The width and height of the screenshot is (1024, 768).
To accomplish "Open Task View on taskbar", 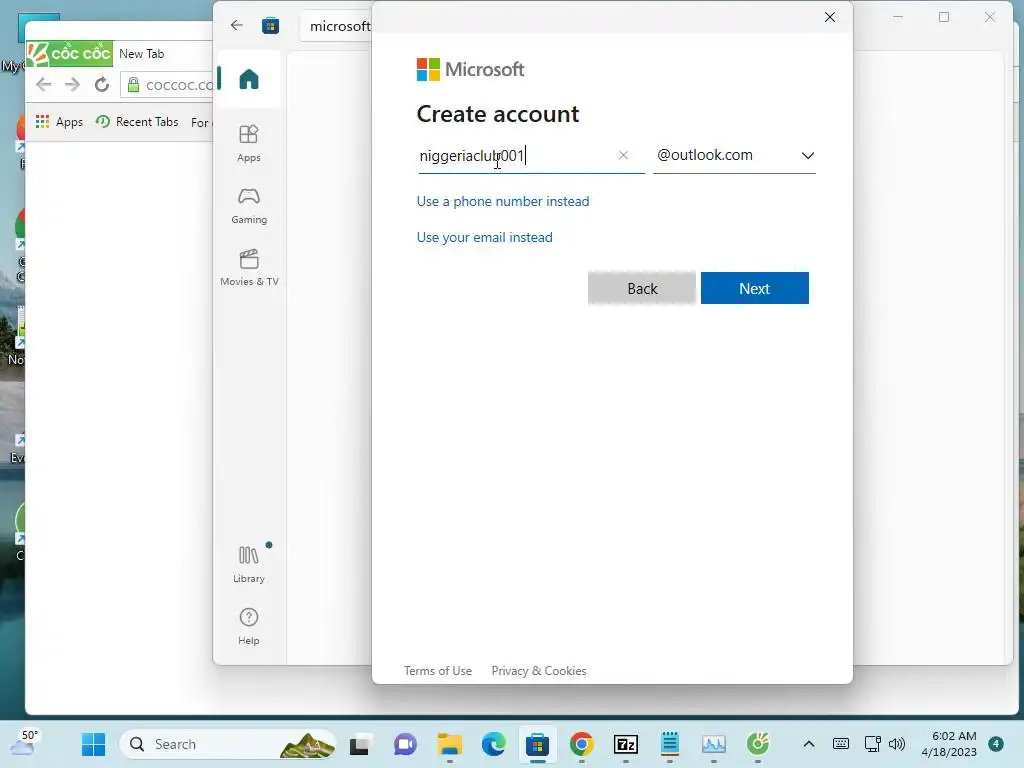I will pos(360,744).
